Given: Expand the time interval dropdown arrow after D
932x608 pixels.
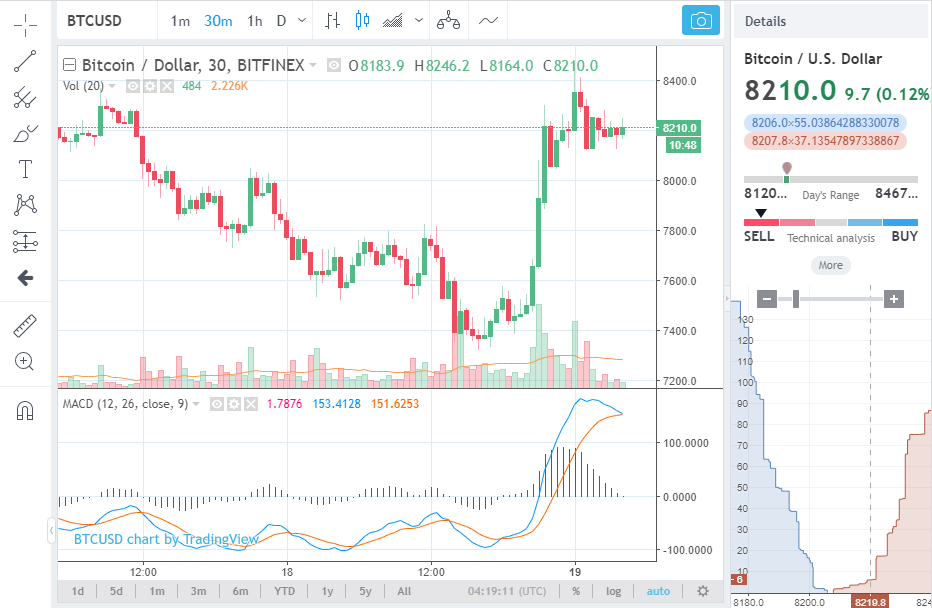Looking at the screenshot, I should pos(303,21).
